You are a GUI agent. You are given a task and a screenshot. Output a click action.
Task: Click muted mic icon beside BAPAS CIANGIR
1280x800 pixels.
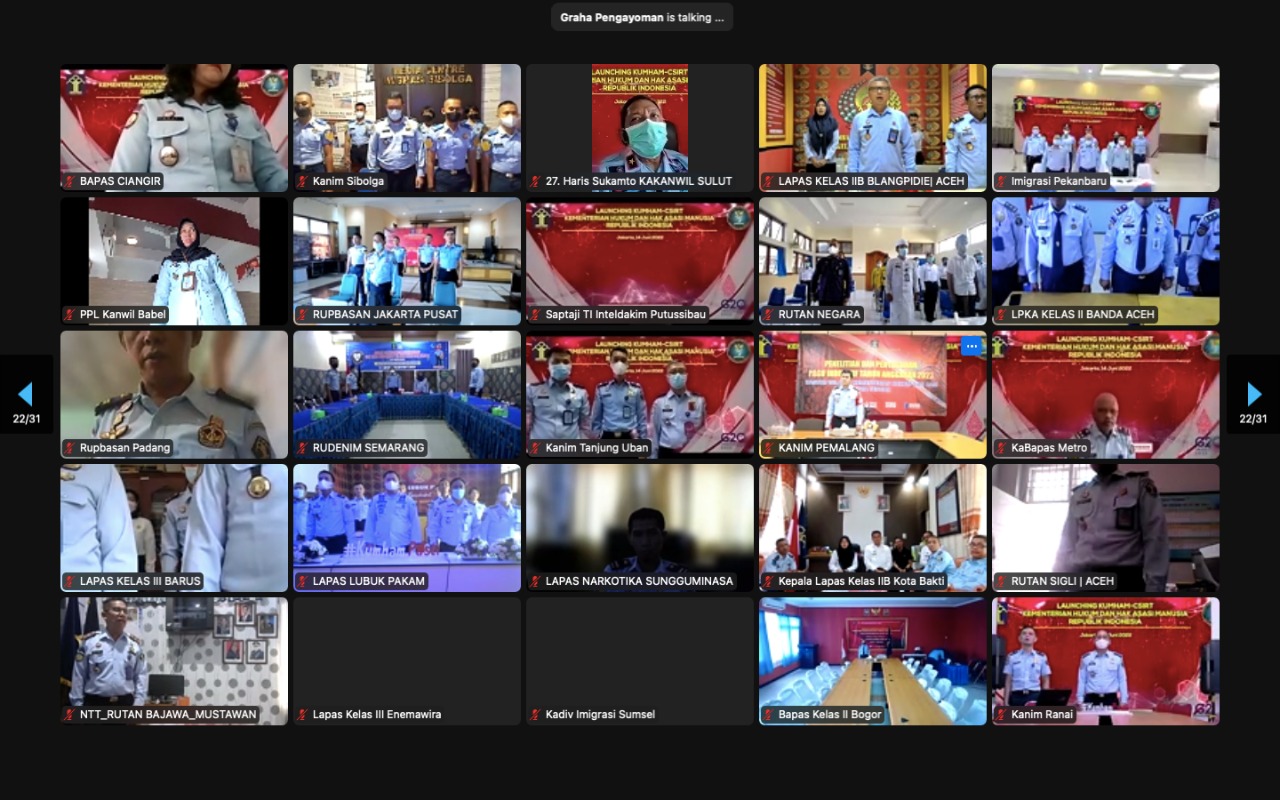70,182
